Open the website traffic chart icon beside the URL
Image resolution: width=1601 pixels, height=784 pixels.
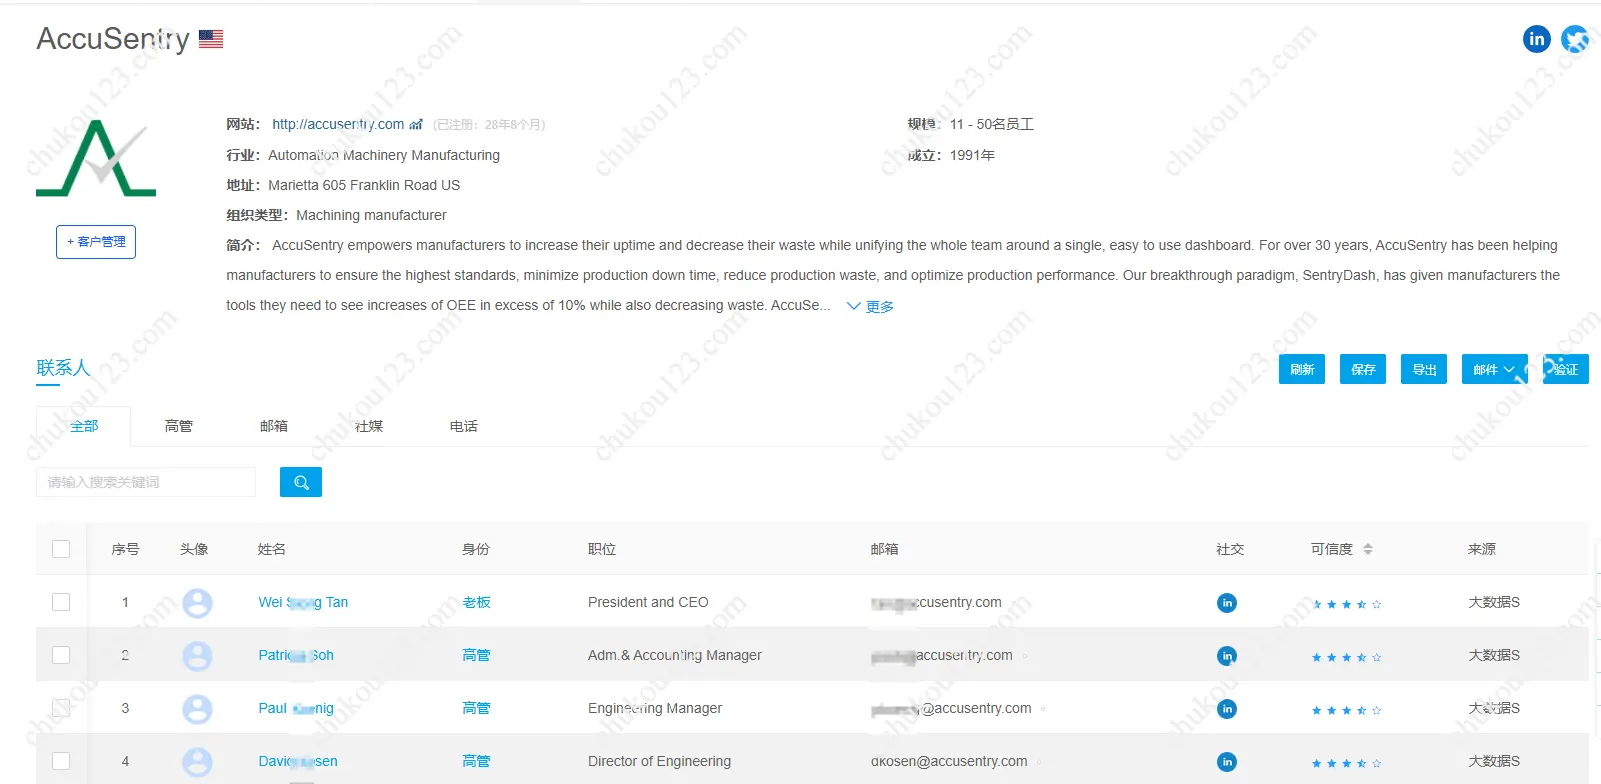pos(416,125)
